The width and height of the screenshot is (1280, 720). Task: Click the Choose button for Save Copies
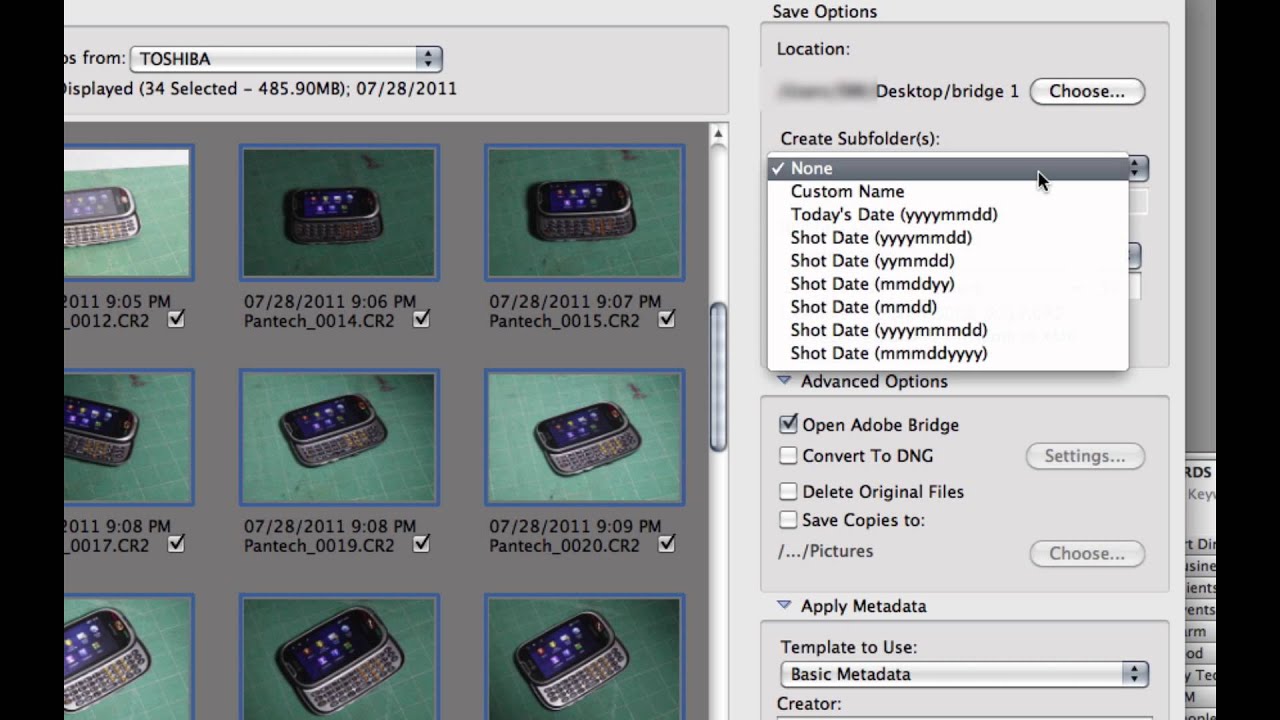tap(1087, 553)
